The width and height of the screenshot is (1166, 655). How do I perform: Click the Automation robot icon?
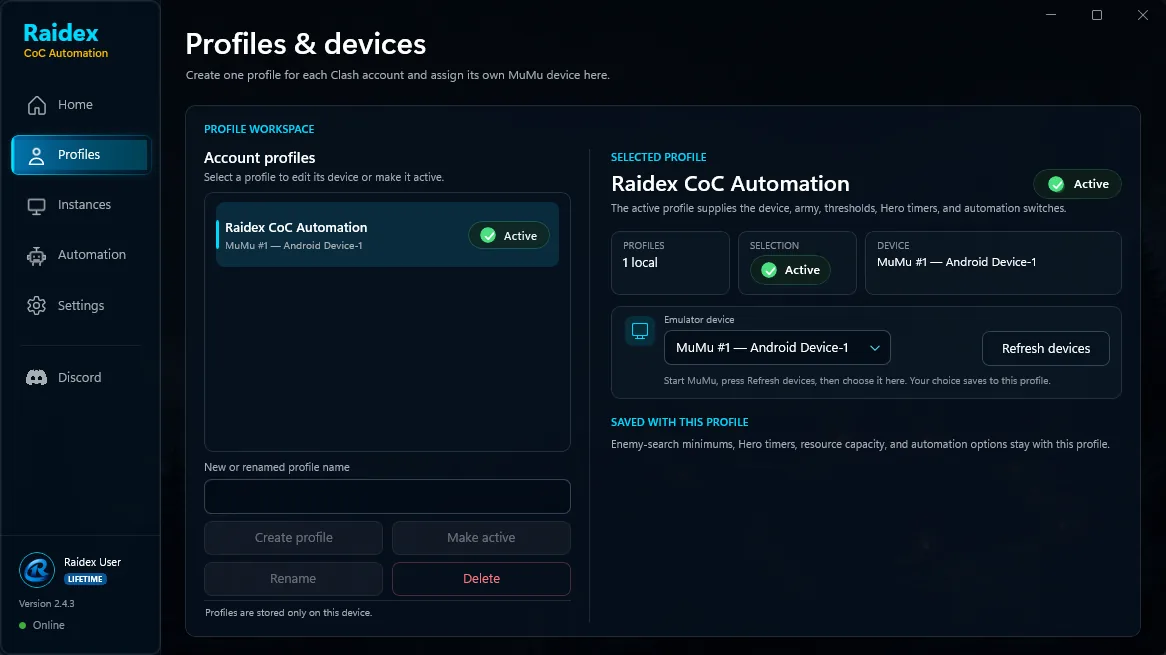click(36, 256)
